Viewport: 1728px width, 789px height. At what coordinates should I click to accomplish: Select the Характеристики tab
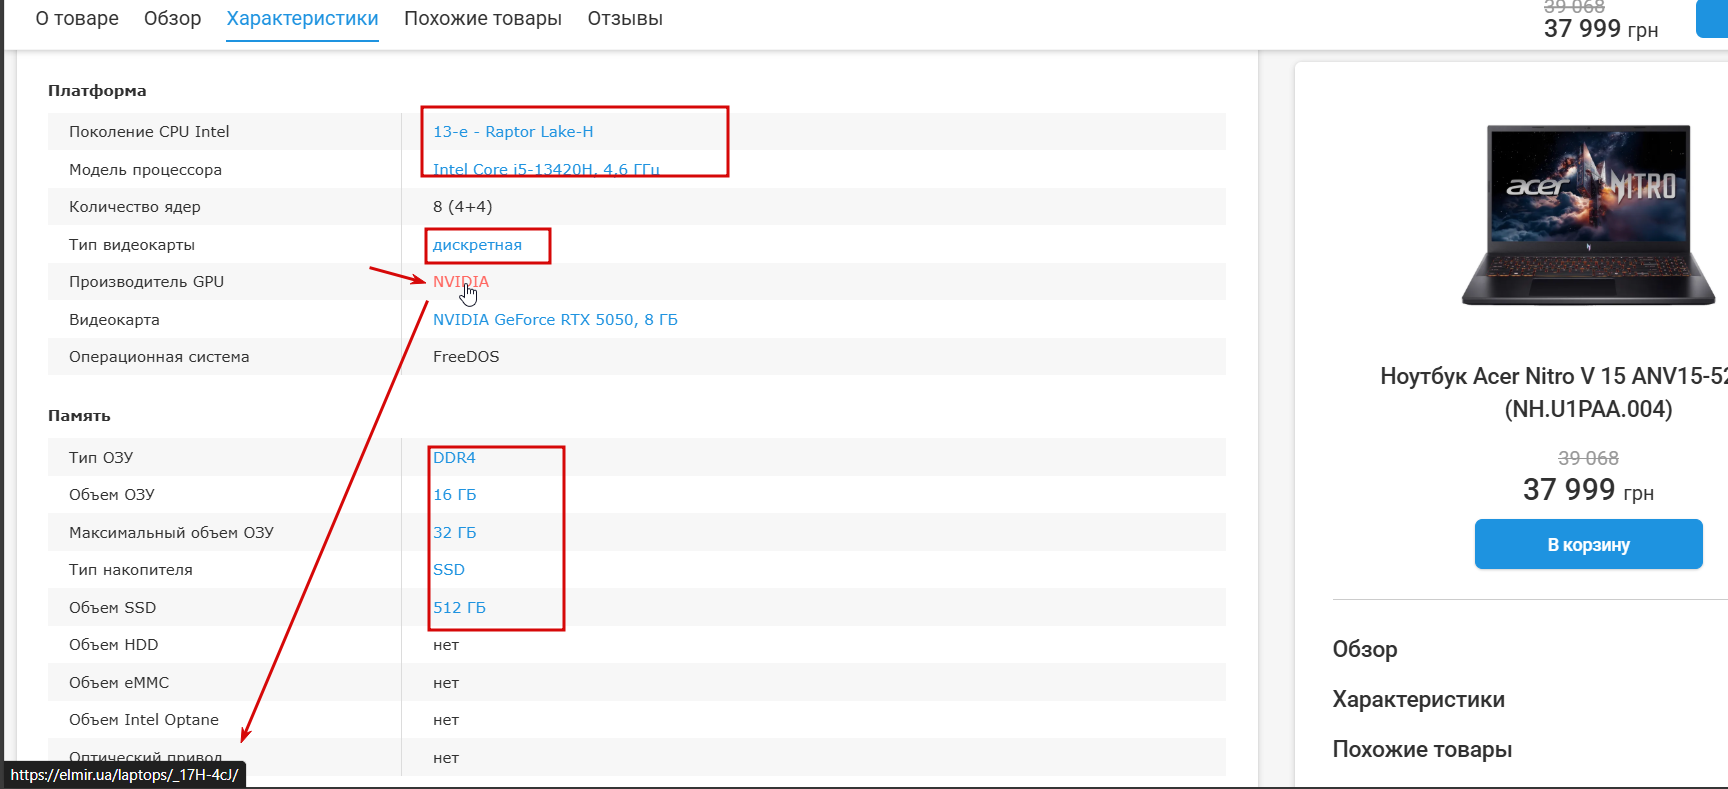[x=302, y=19]
